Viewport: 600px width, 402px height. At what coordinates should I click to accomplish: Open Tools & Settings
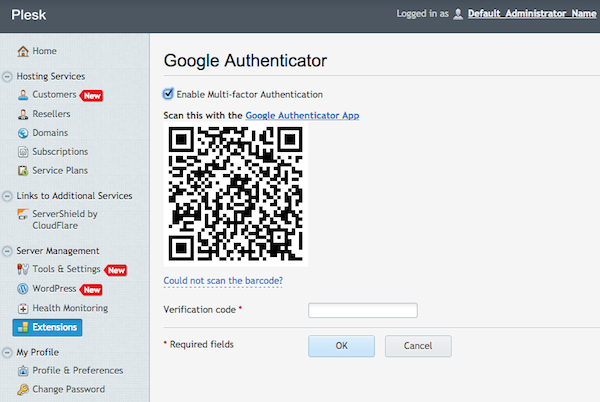(66, 269)
